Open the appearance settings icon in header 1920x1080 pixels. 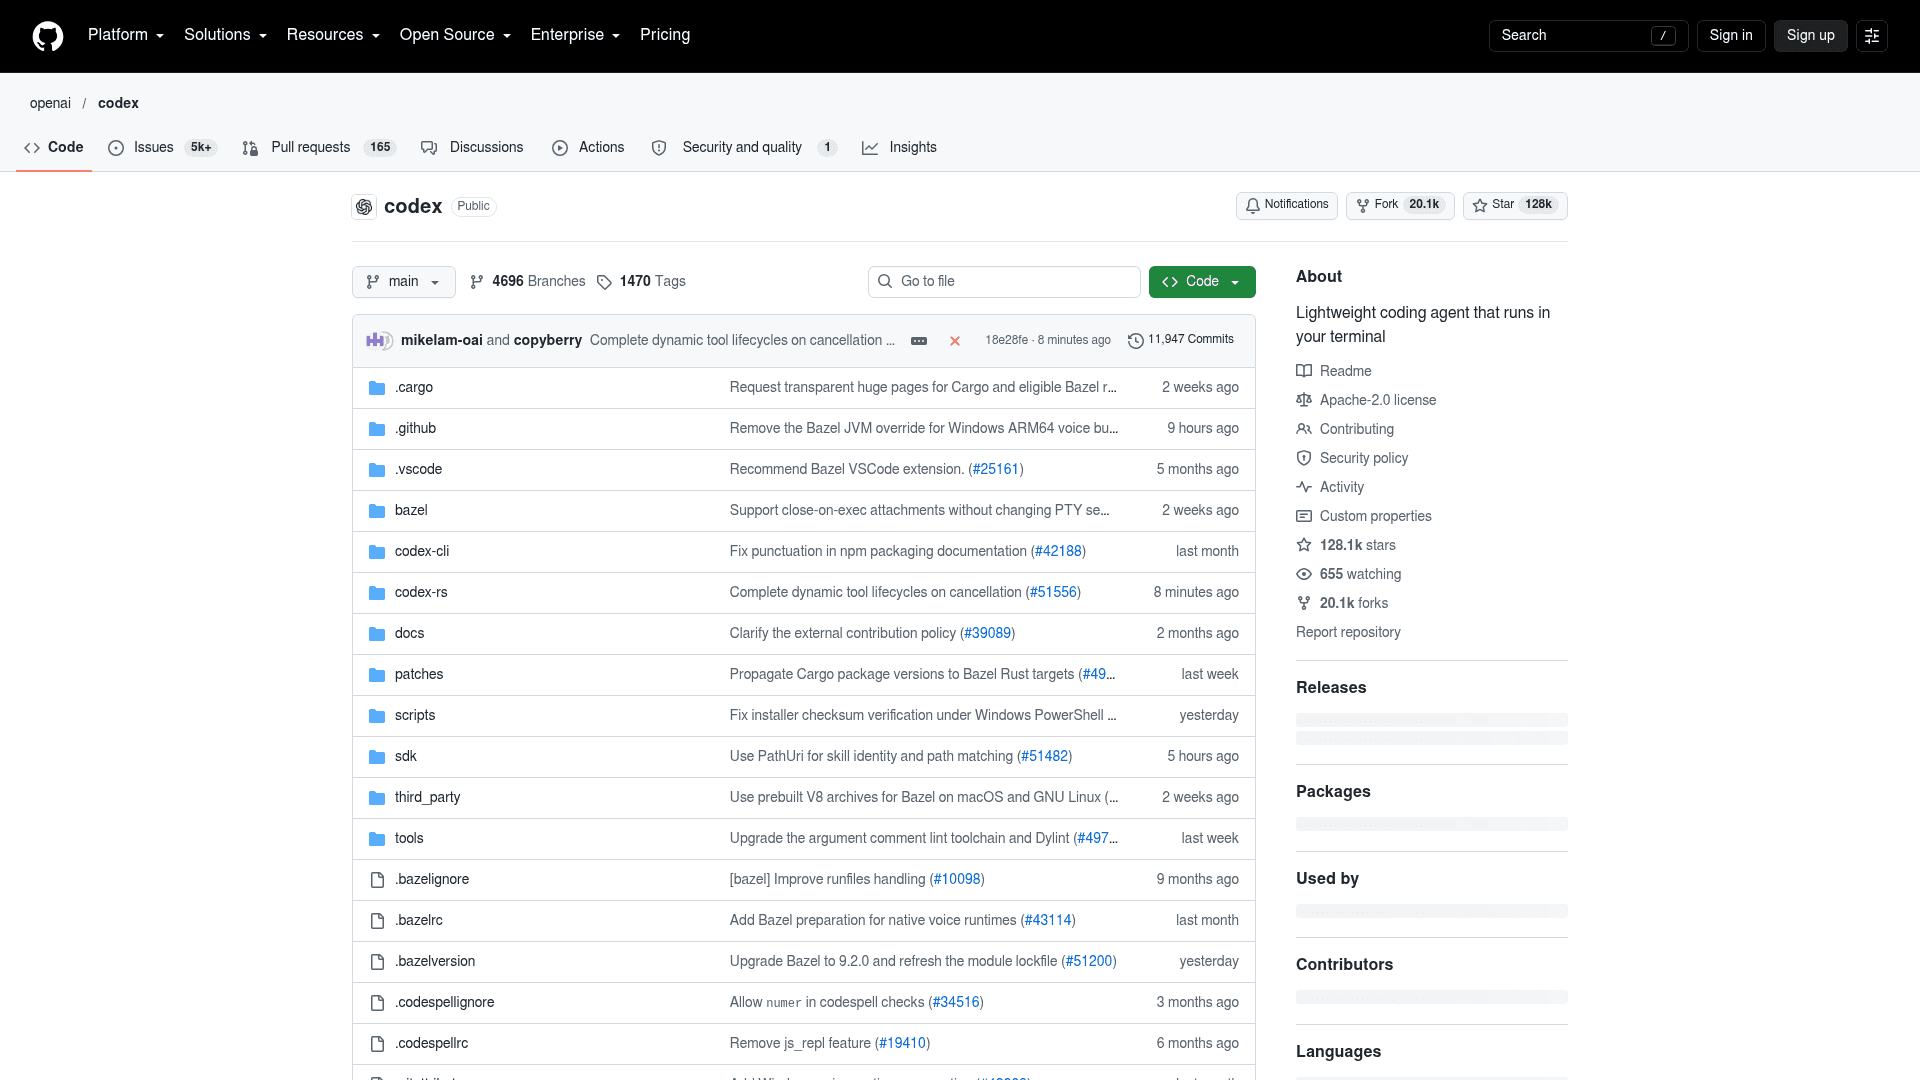coord(1872,36)
